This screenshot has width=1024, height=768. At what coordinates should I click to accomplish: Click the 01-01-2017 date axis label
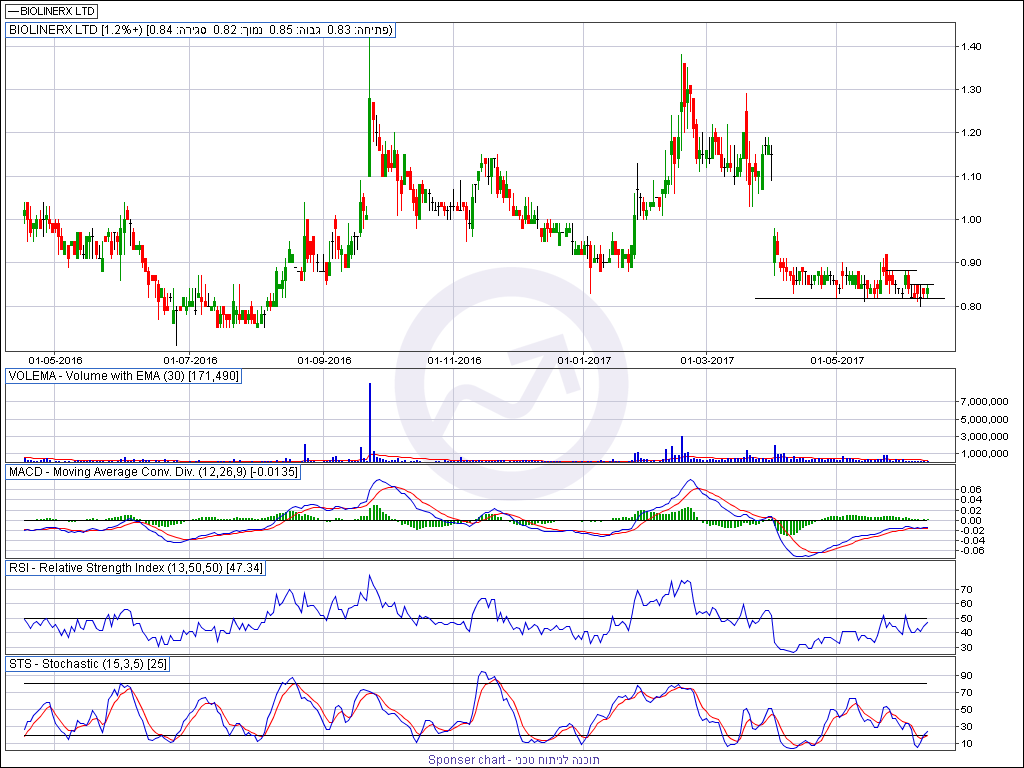tap(584, 360)
